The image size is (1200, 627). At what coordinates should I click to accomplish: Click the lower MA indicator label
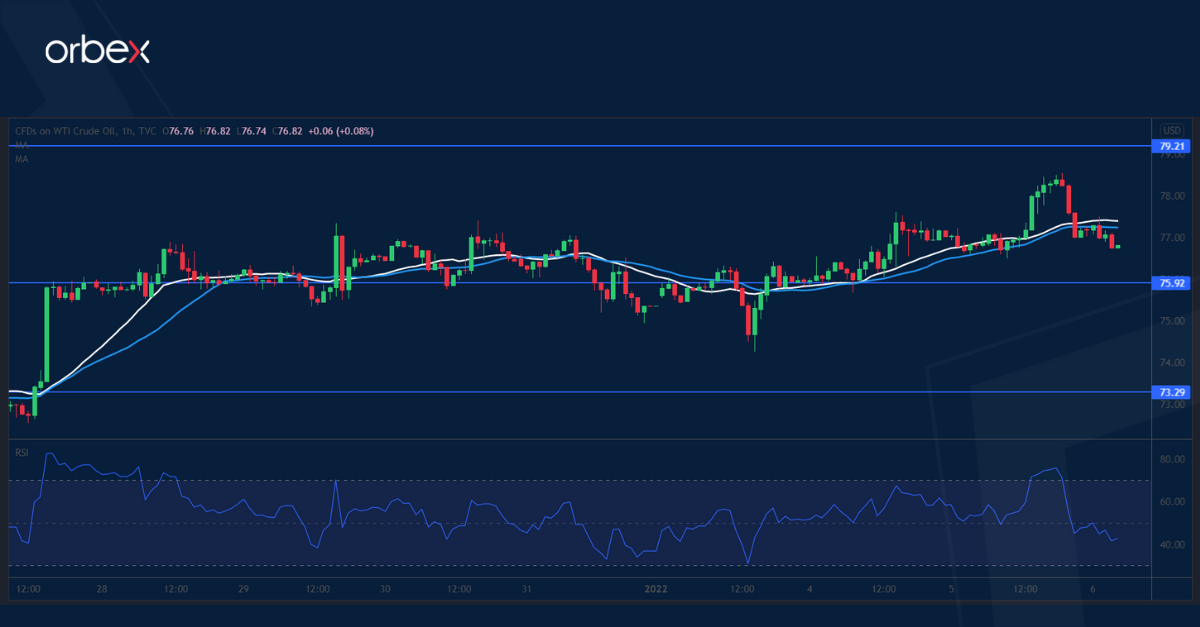pos(21,159)
